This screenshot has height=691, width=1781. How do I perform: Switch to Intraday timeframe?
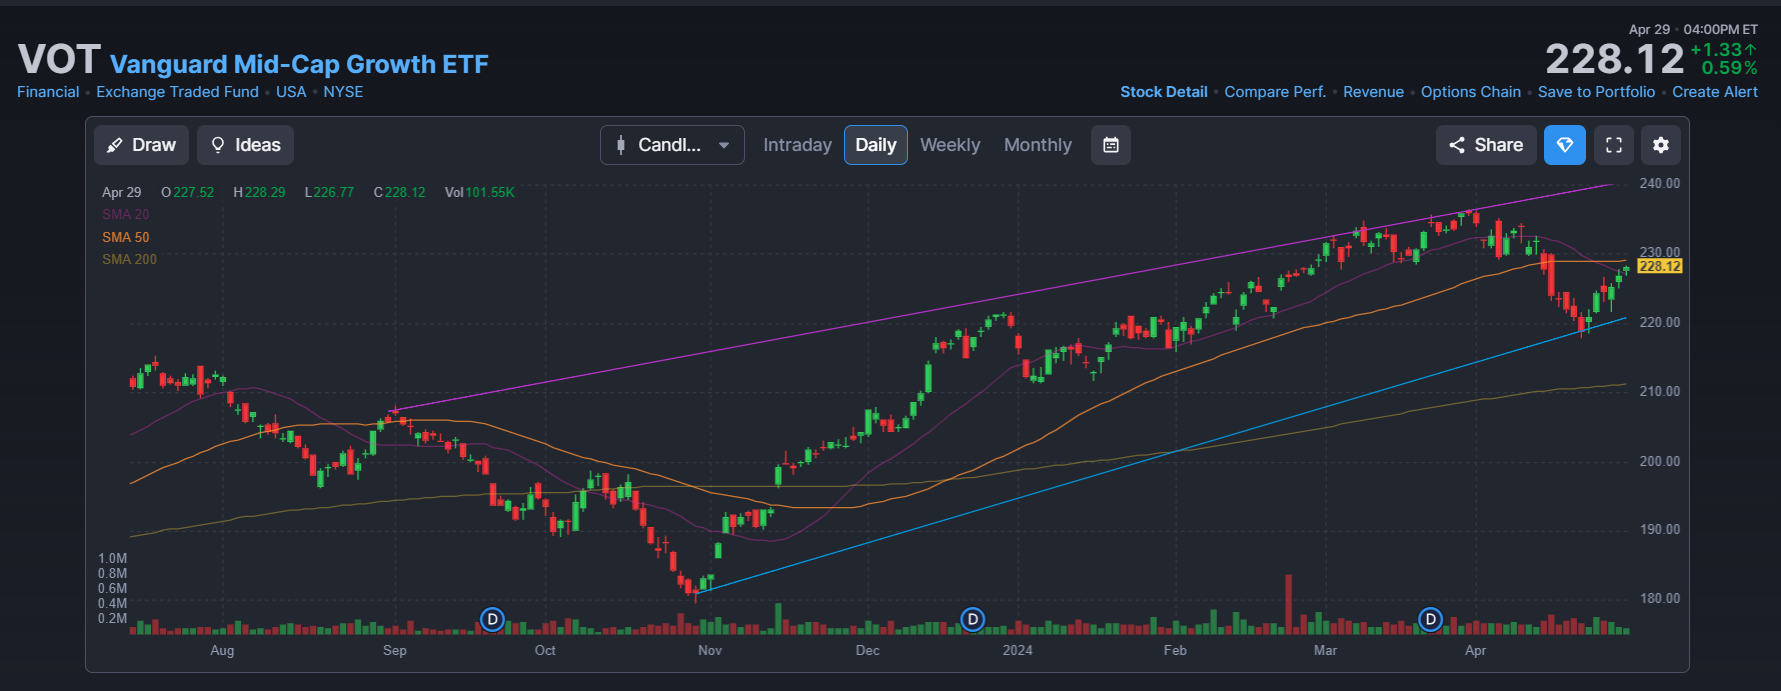click(797, 145)
